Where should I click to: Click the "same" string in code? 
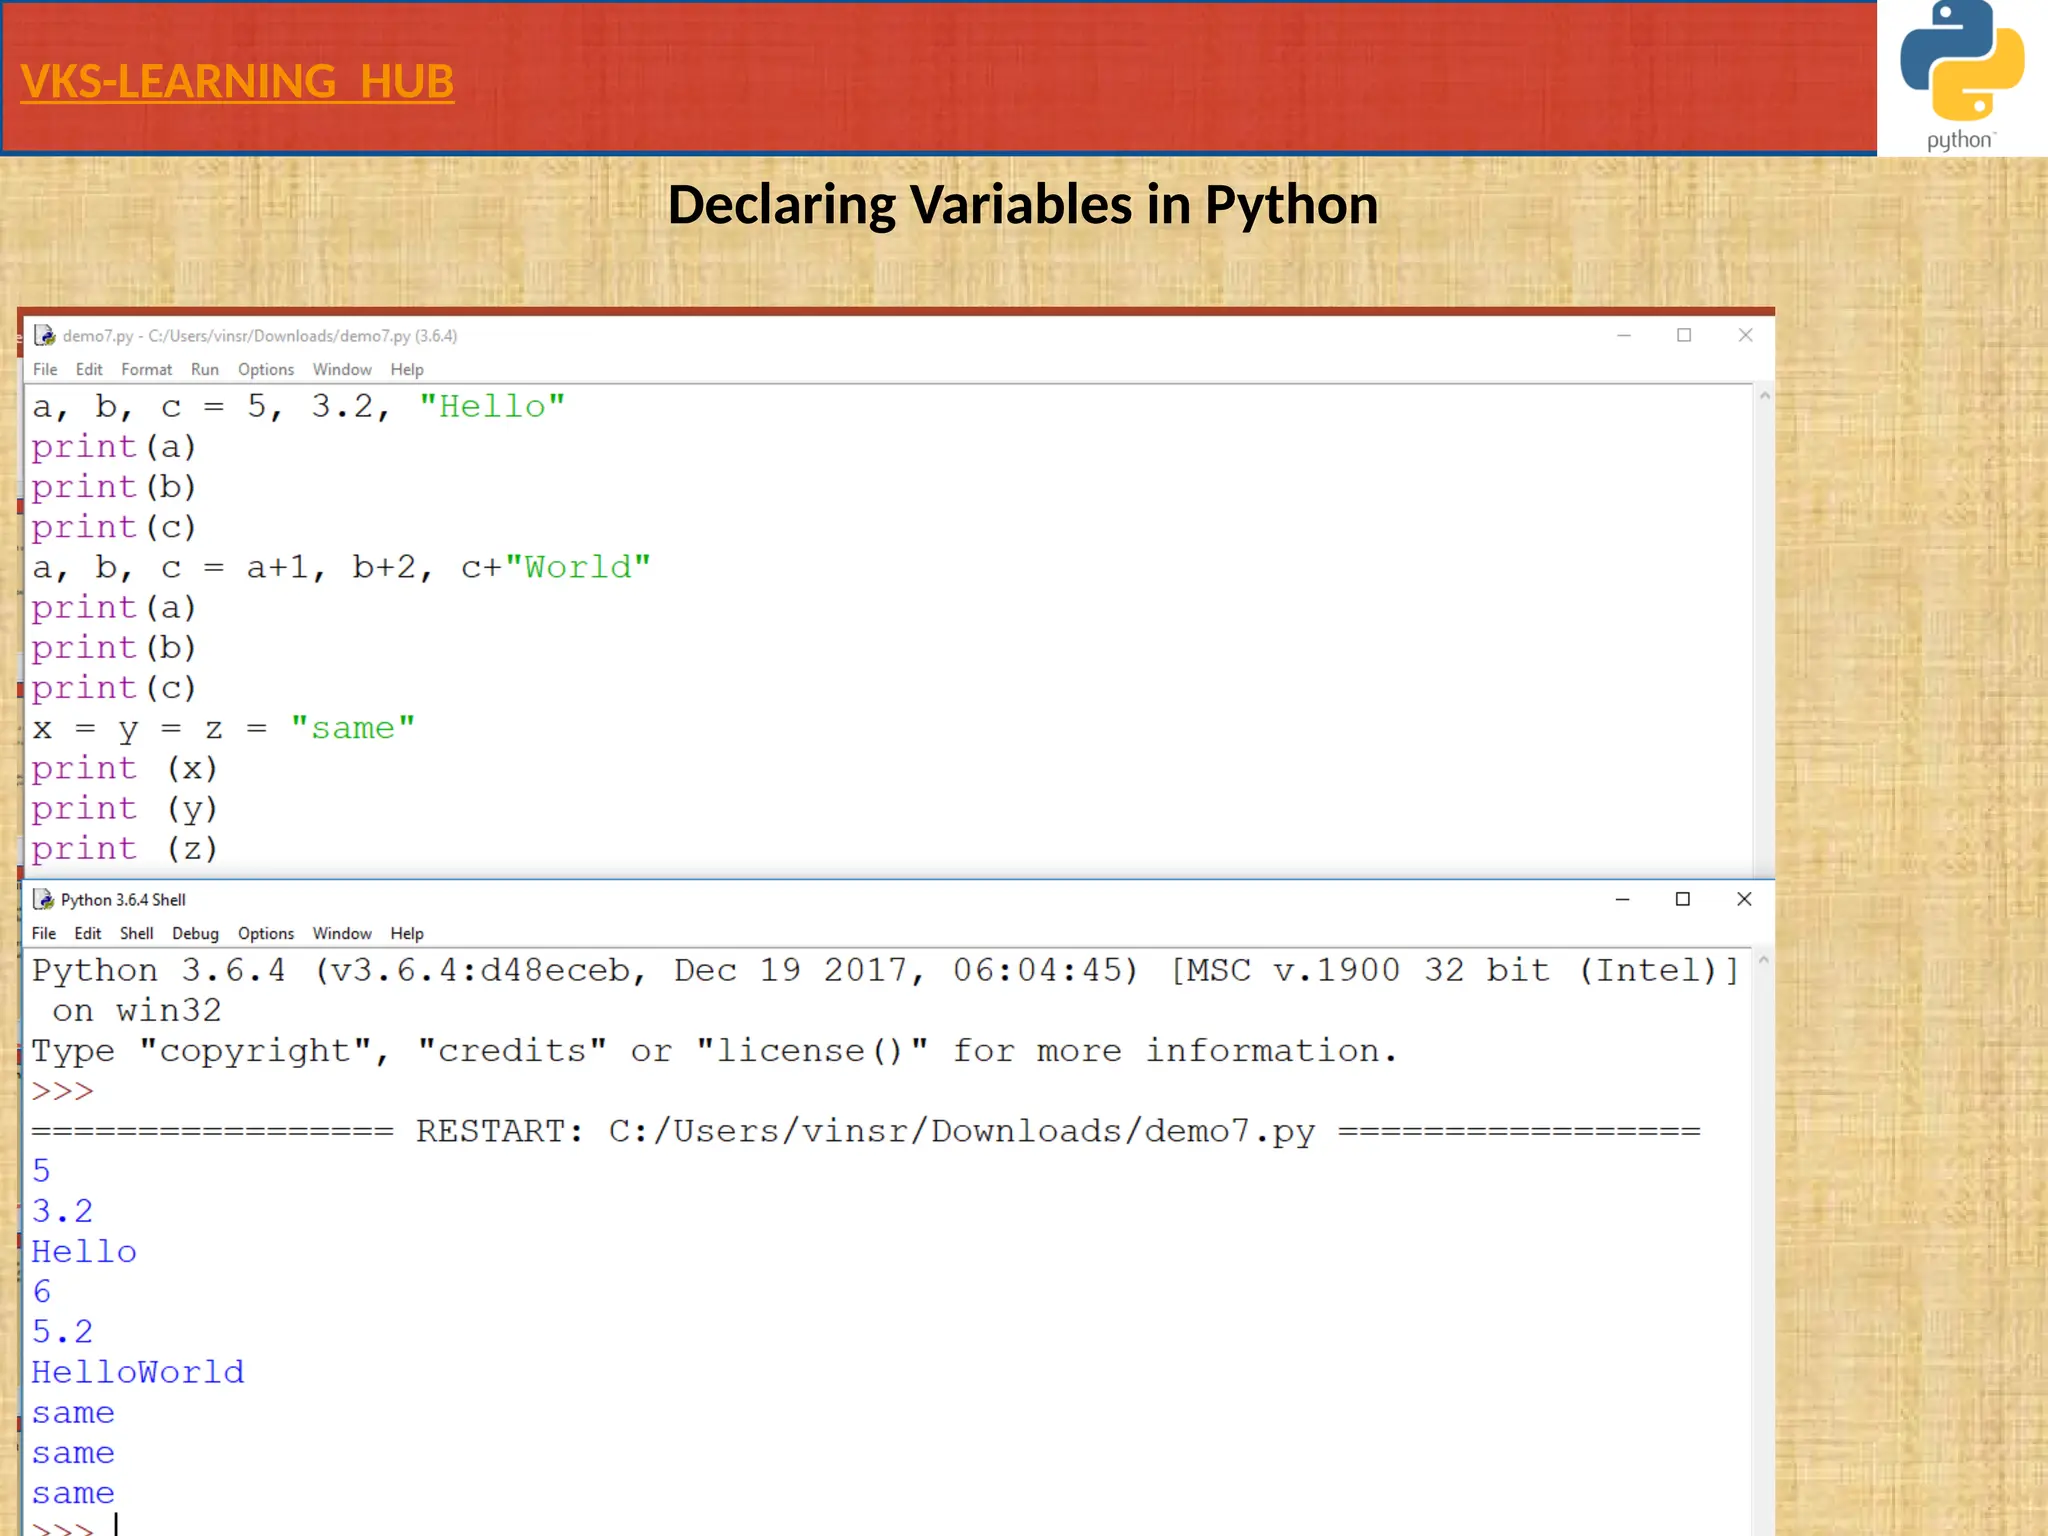[x=353, y=728]
